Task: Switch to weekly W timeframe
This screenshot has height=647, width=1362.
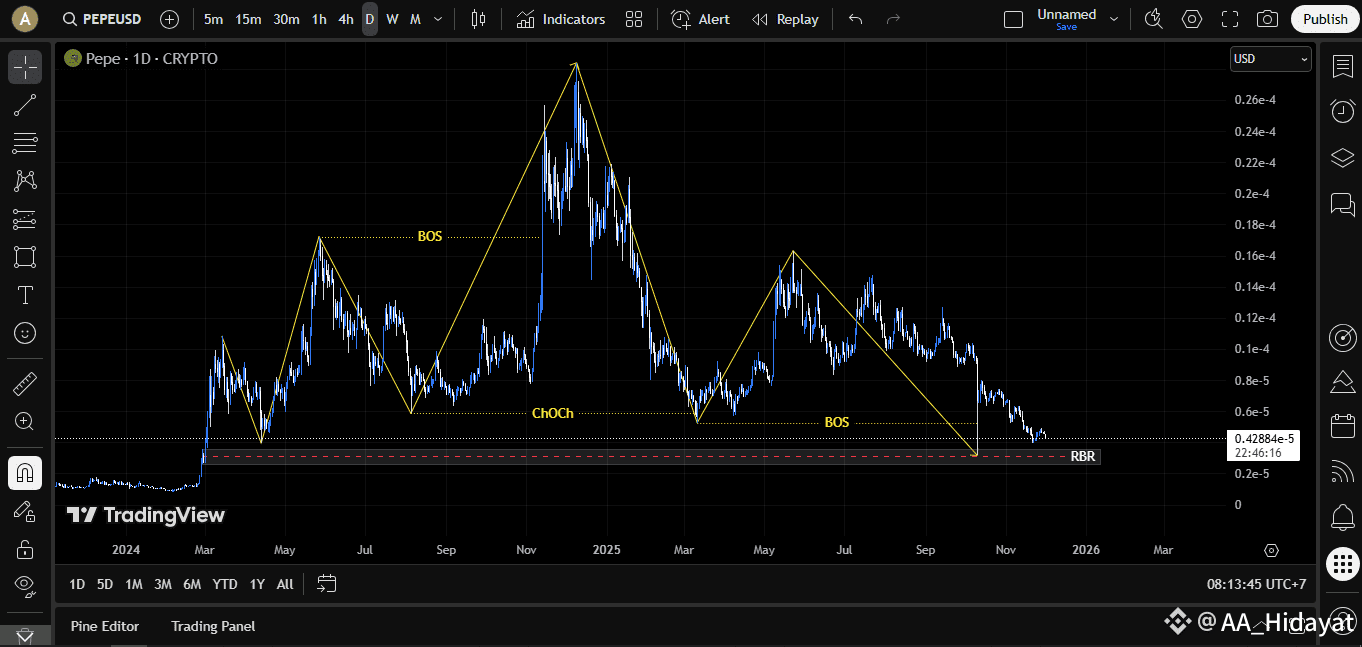Action: (392, 19)
